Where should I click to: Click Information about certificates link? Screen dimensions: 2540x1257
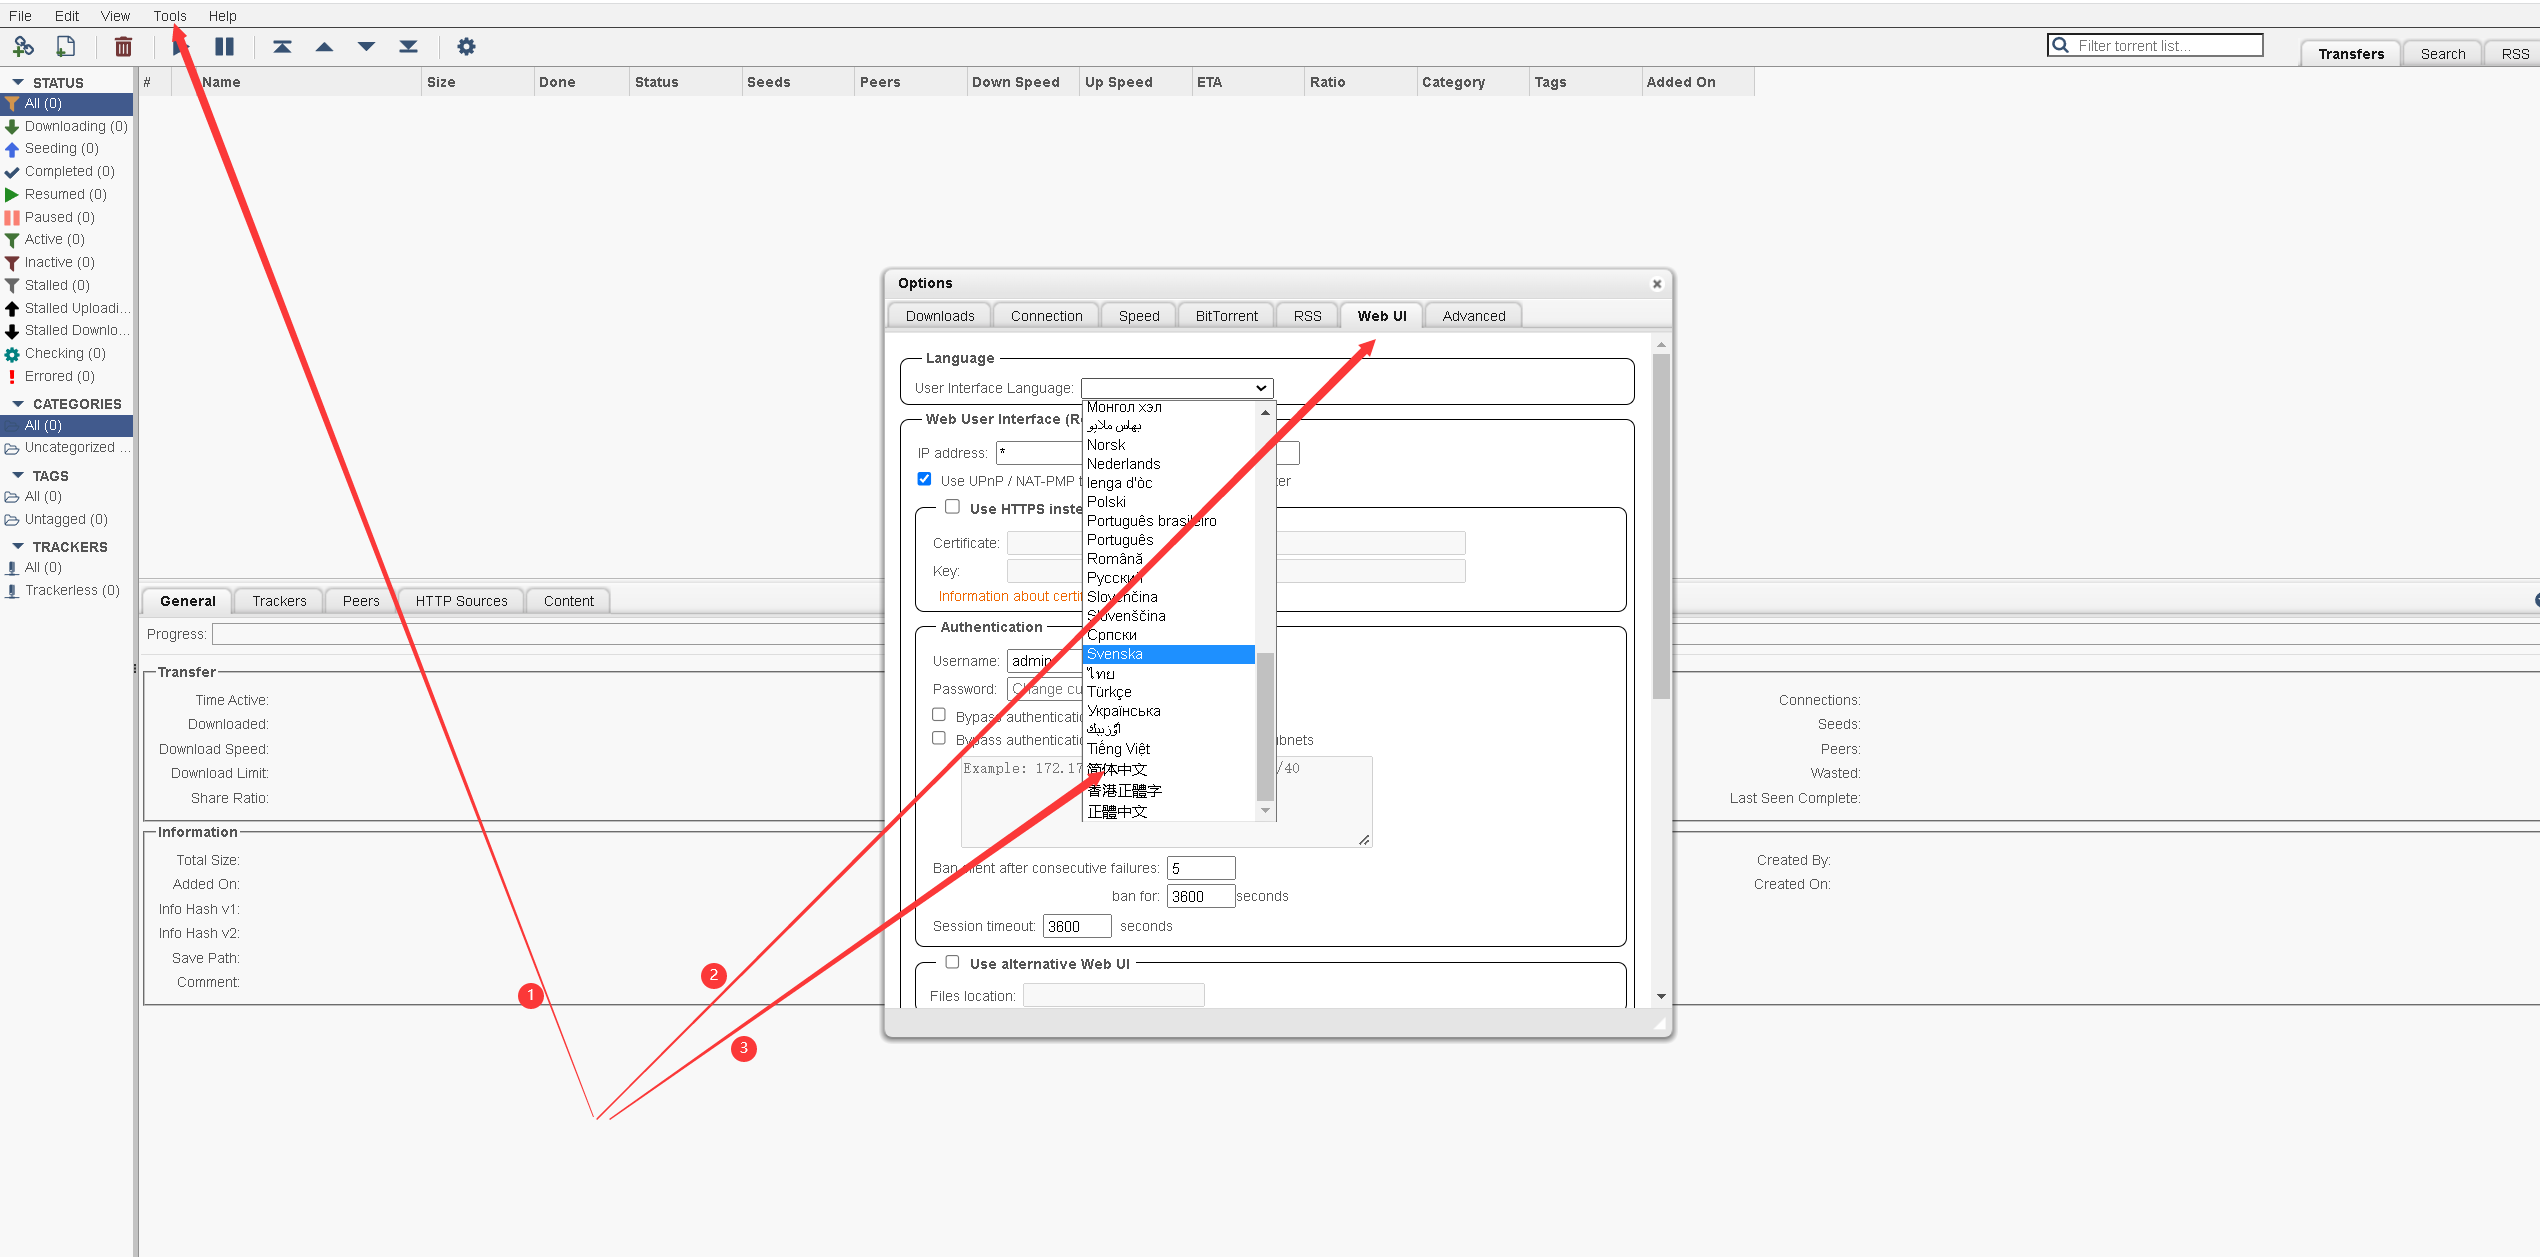1008,596
